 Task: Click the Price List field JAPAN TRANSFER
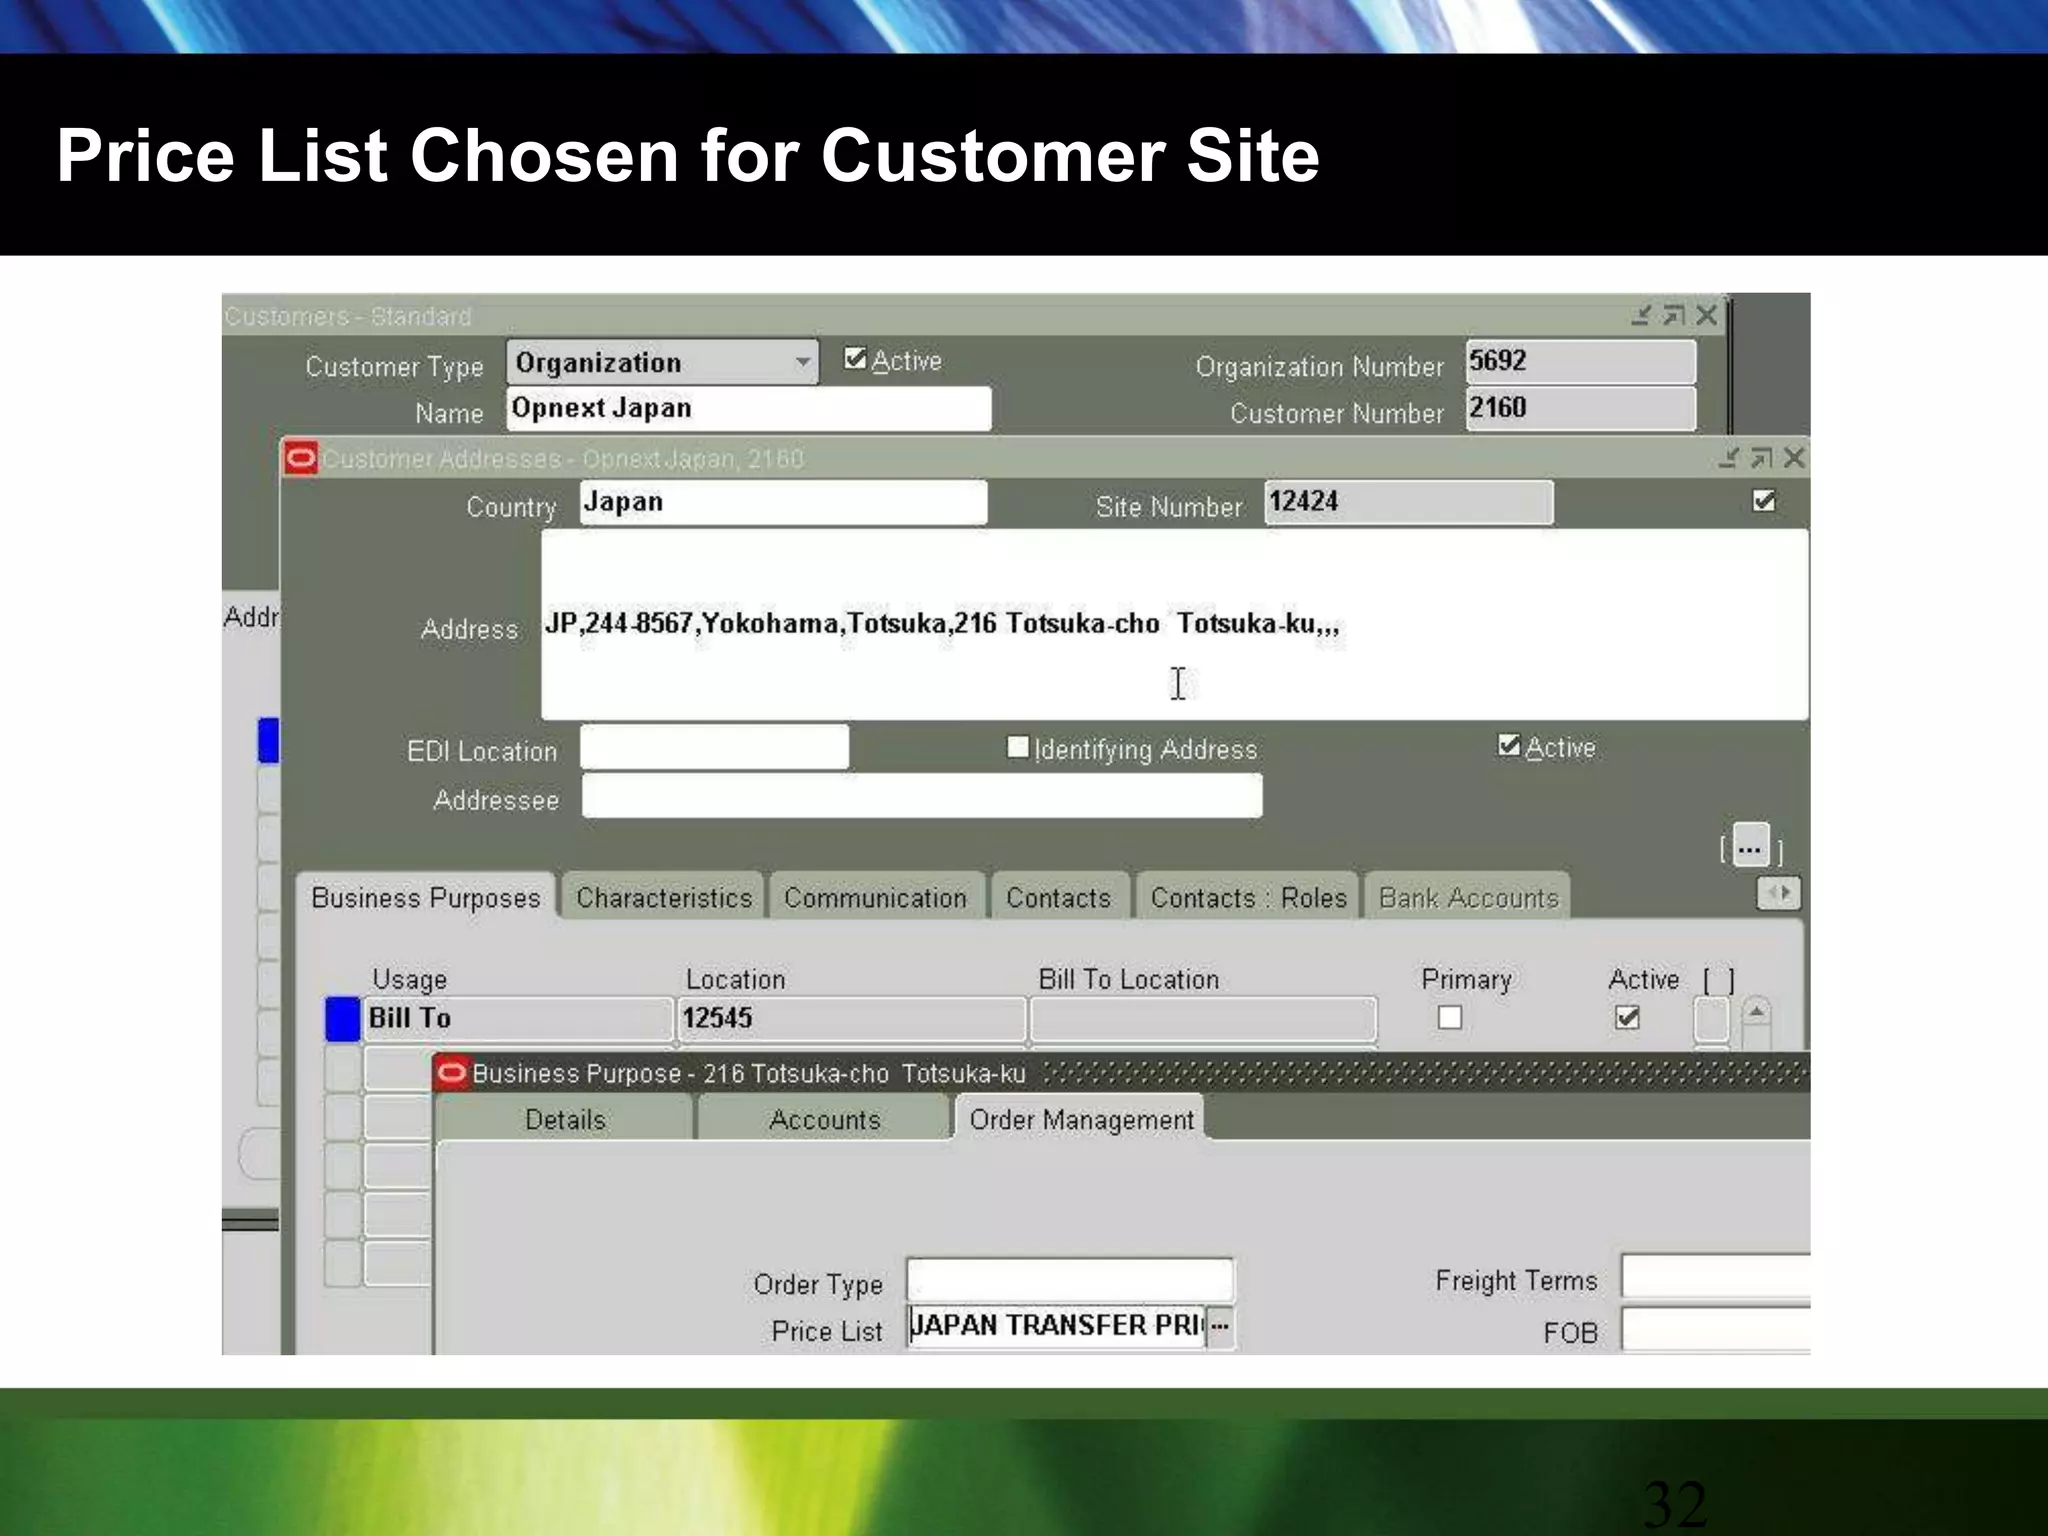pyautogui.click(x=1056, y=1326)
